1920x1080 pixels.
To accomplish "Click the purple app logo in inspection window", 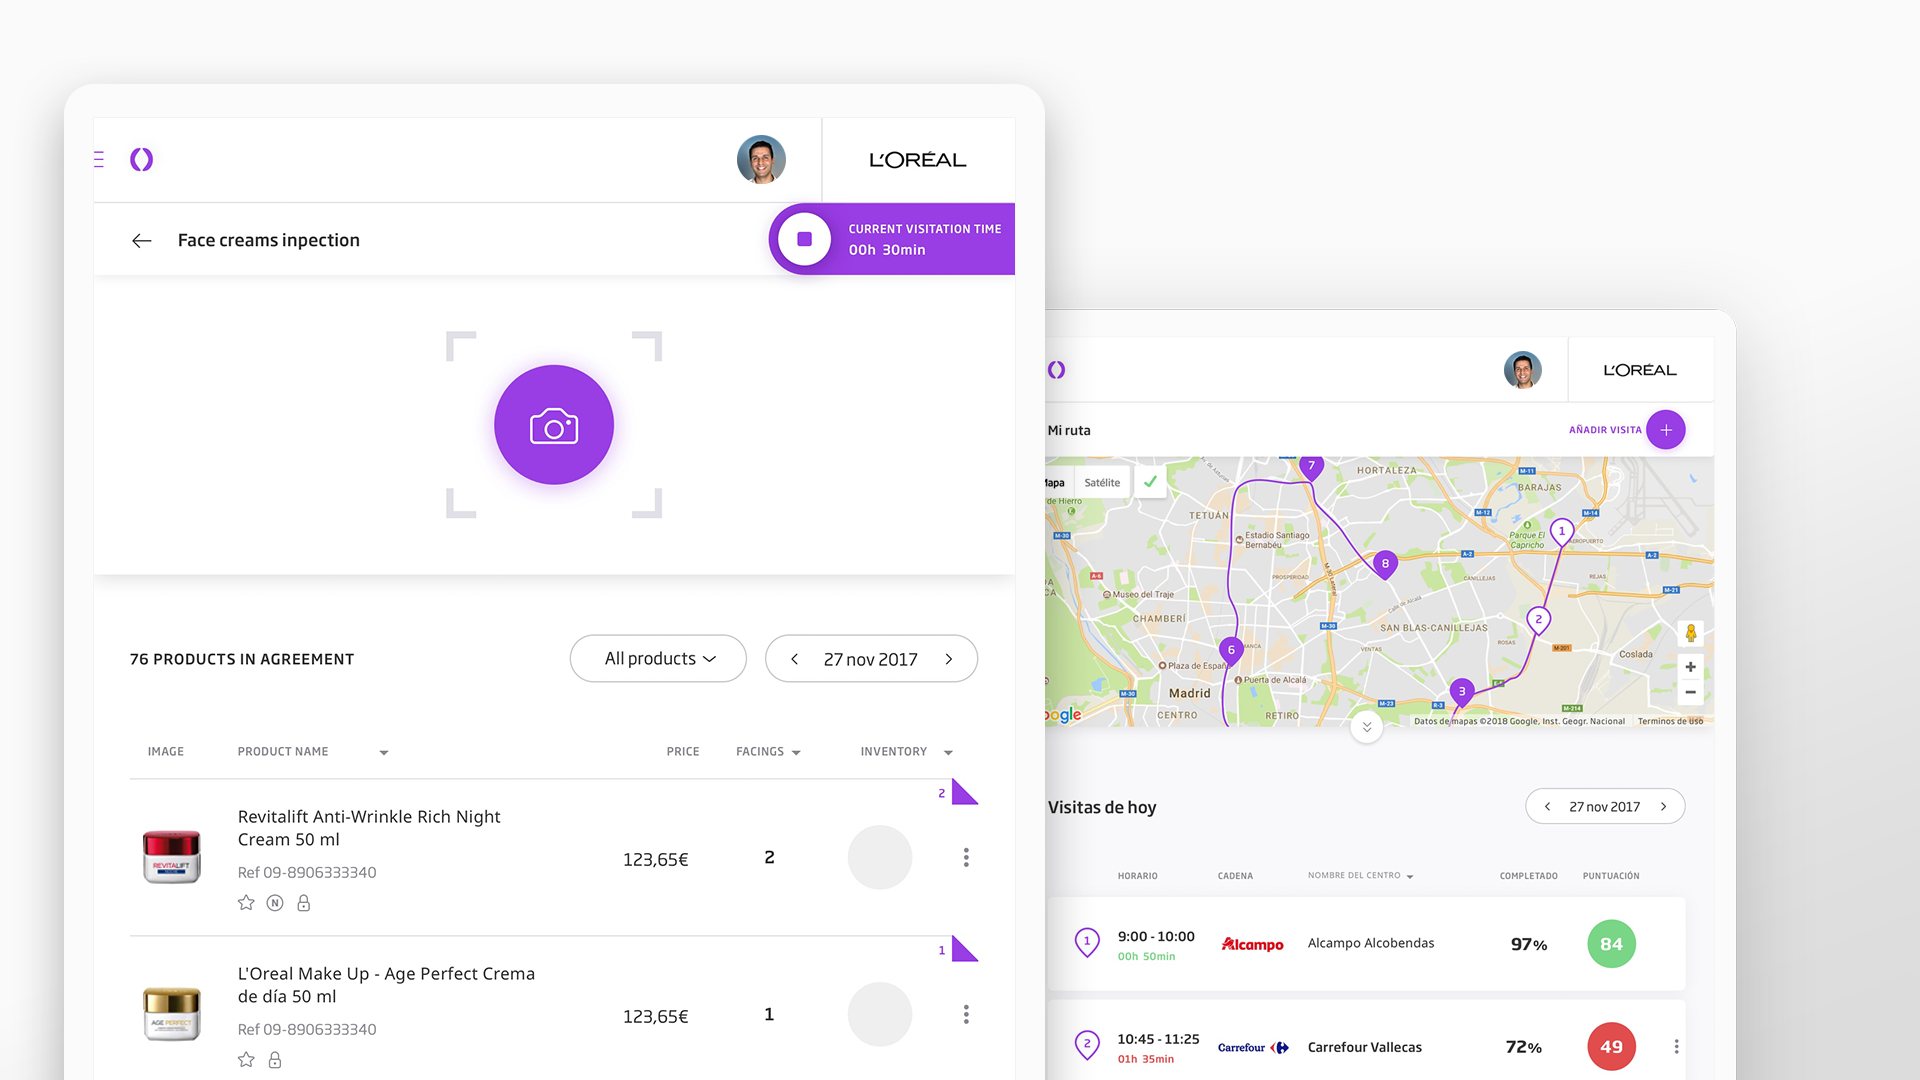I will pos(142,159).
